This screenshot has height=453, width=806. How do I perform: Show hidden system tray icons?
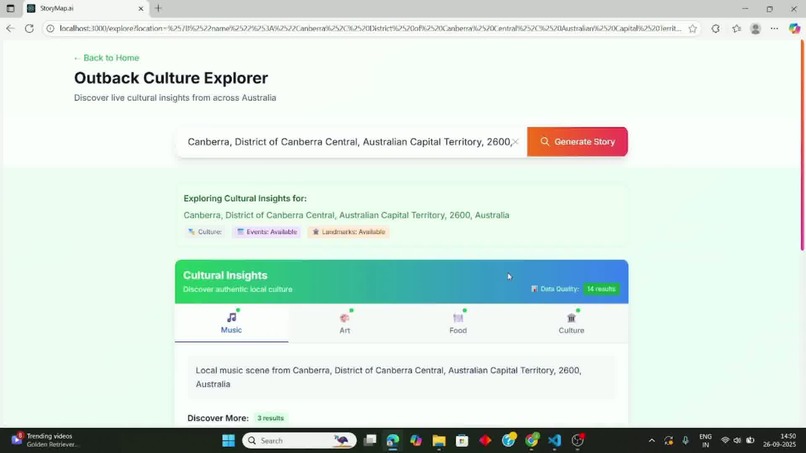tap(651, 441)
